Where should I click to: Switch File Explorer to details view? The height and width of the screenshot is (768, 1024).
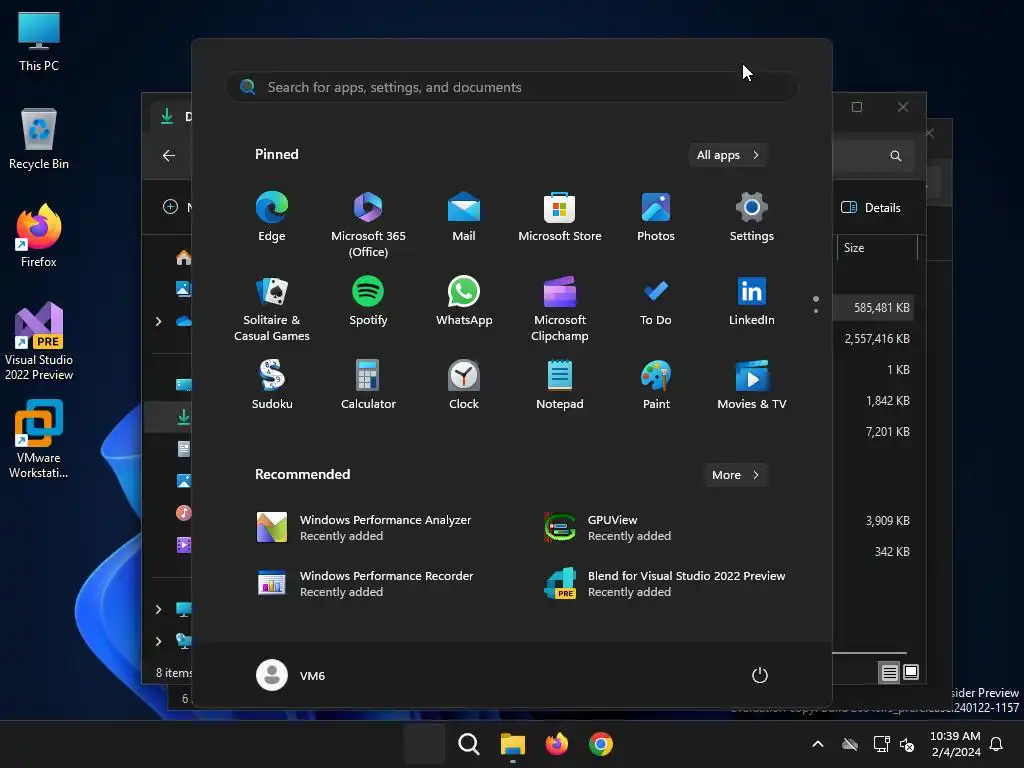pyautogui.click(x=889, y=673)
